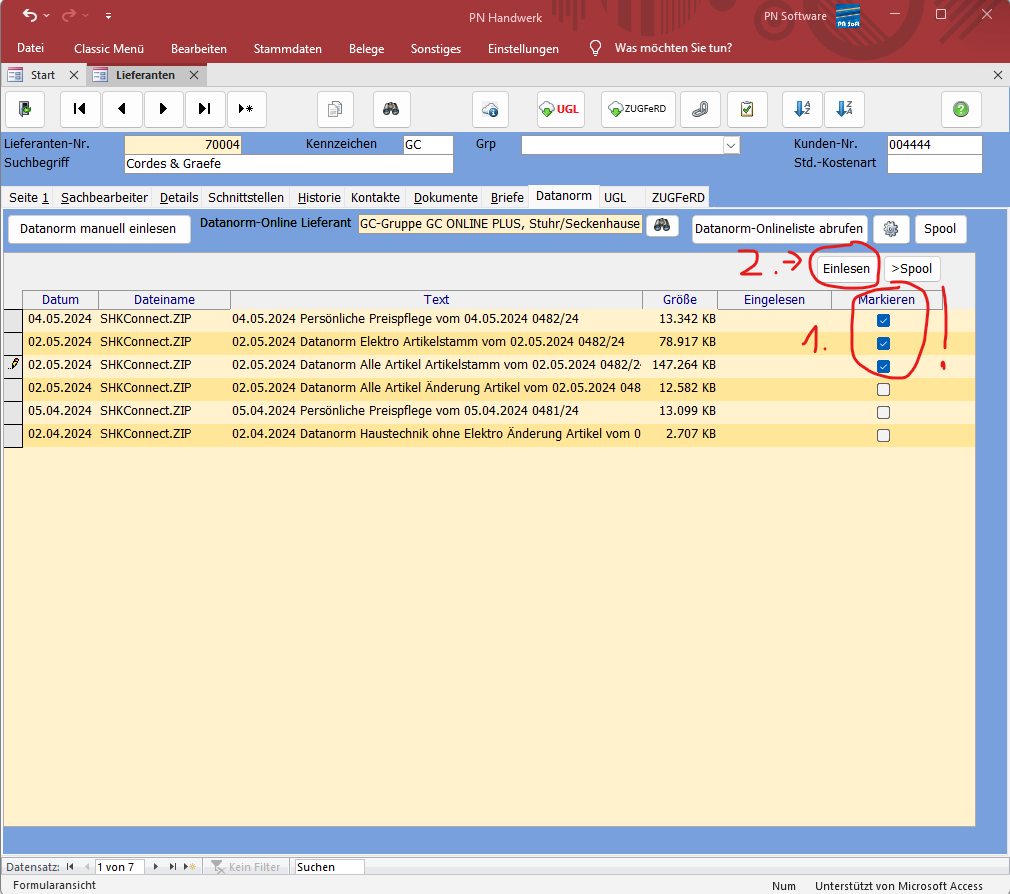Uncheck Markieren for Alle Artikel Artikelstamm row
Viewport: 1010px width, 894px height.
click(x=883, y=366)
